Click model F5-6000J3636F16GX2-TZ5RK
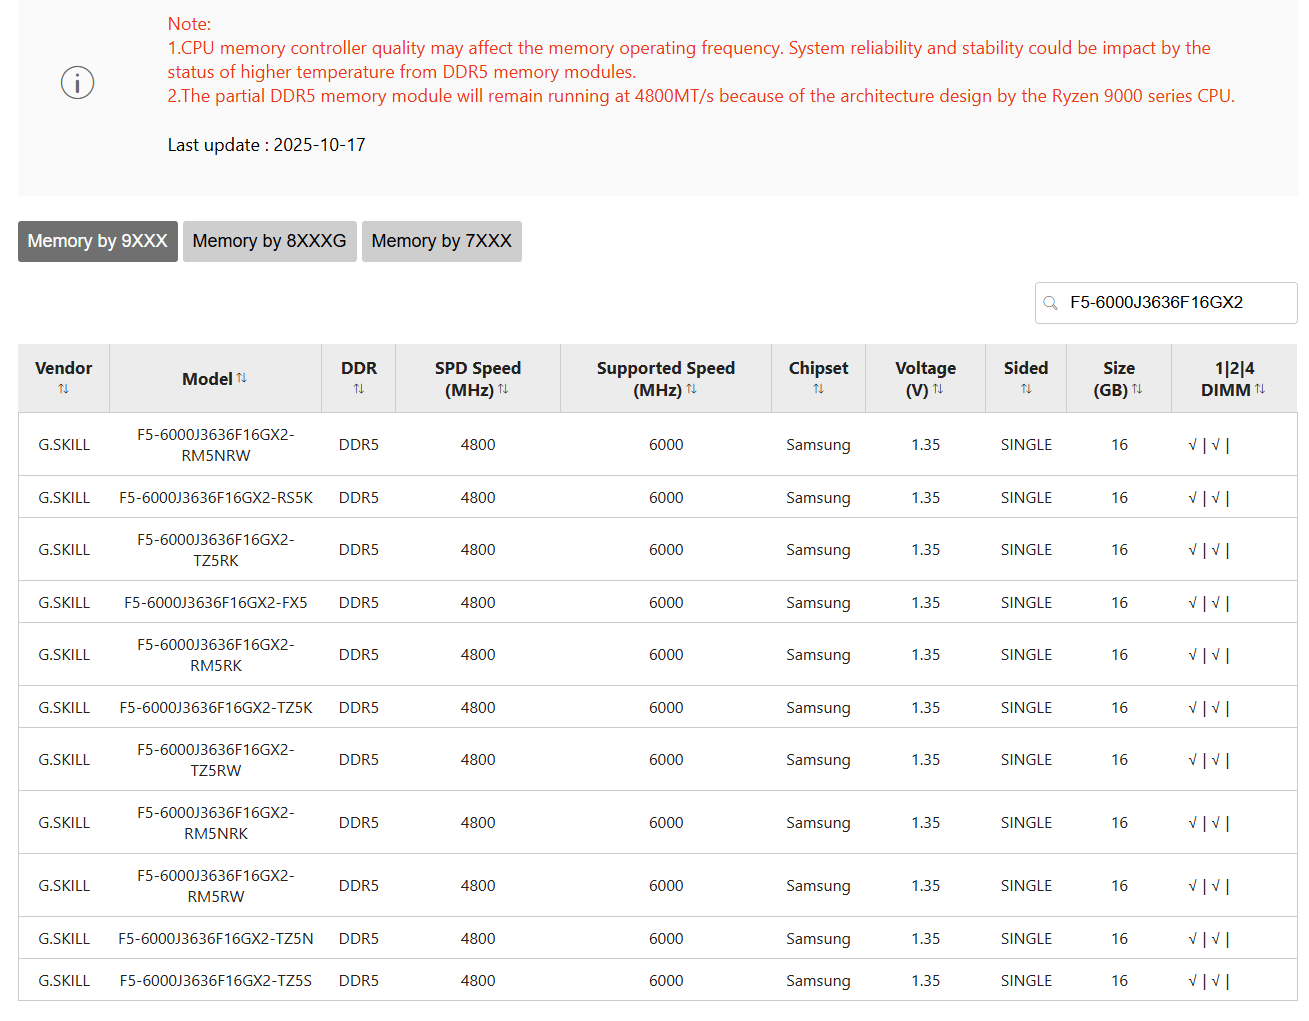Viewport: 1309px width, 1021px height. 216,550
